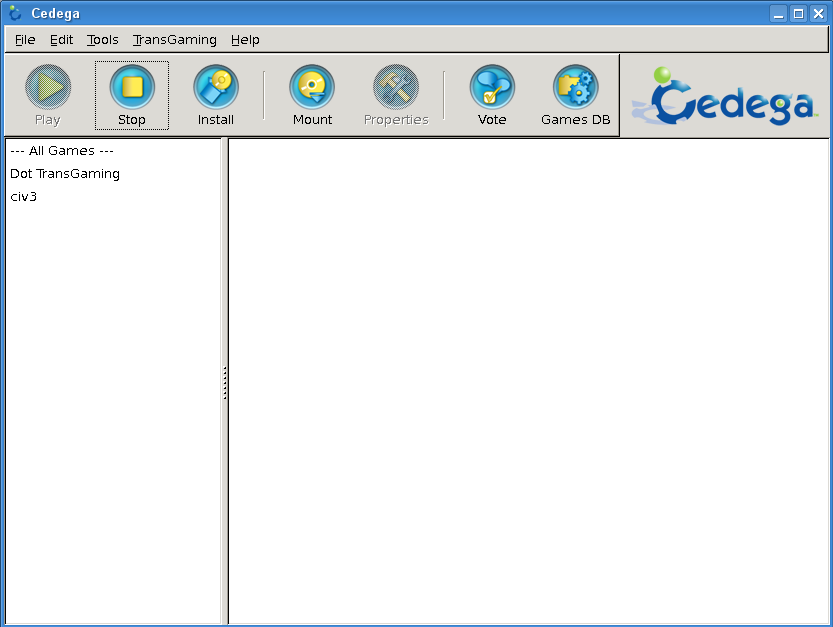Click the pane splitter handle
The width and height of the screenshot is (833, 627).
click(225, 383)
